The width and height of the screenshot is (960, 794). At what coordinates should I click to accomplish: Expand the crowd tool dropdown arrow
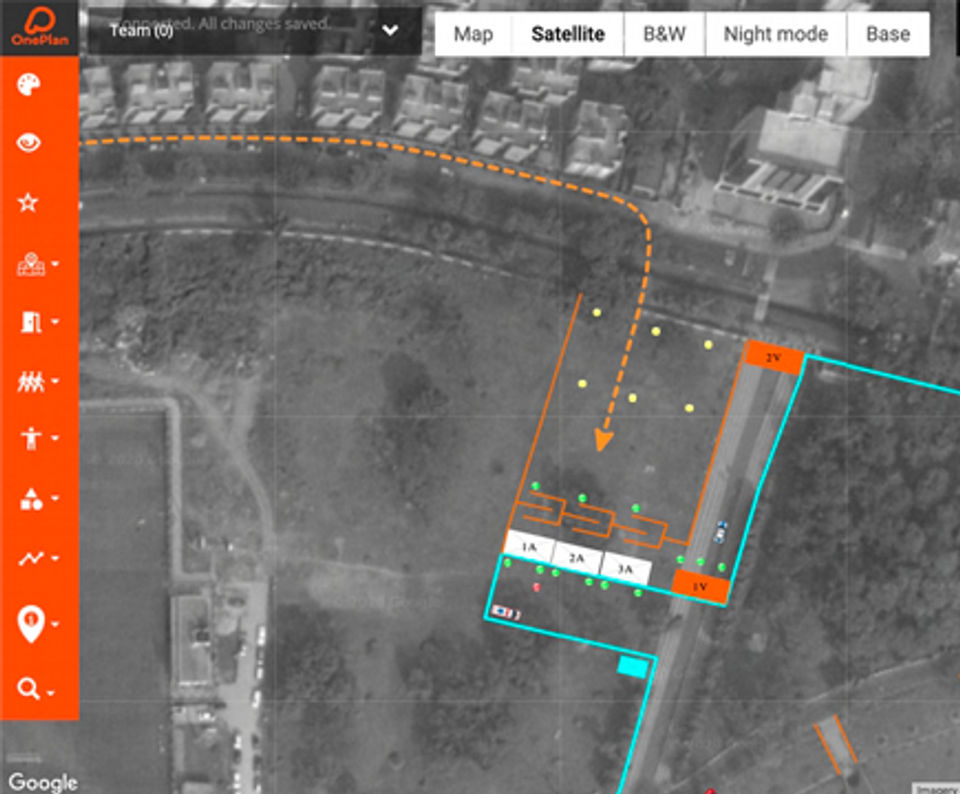click(55, 381)
